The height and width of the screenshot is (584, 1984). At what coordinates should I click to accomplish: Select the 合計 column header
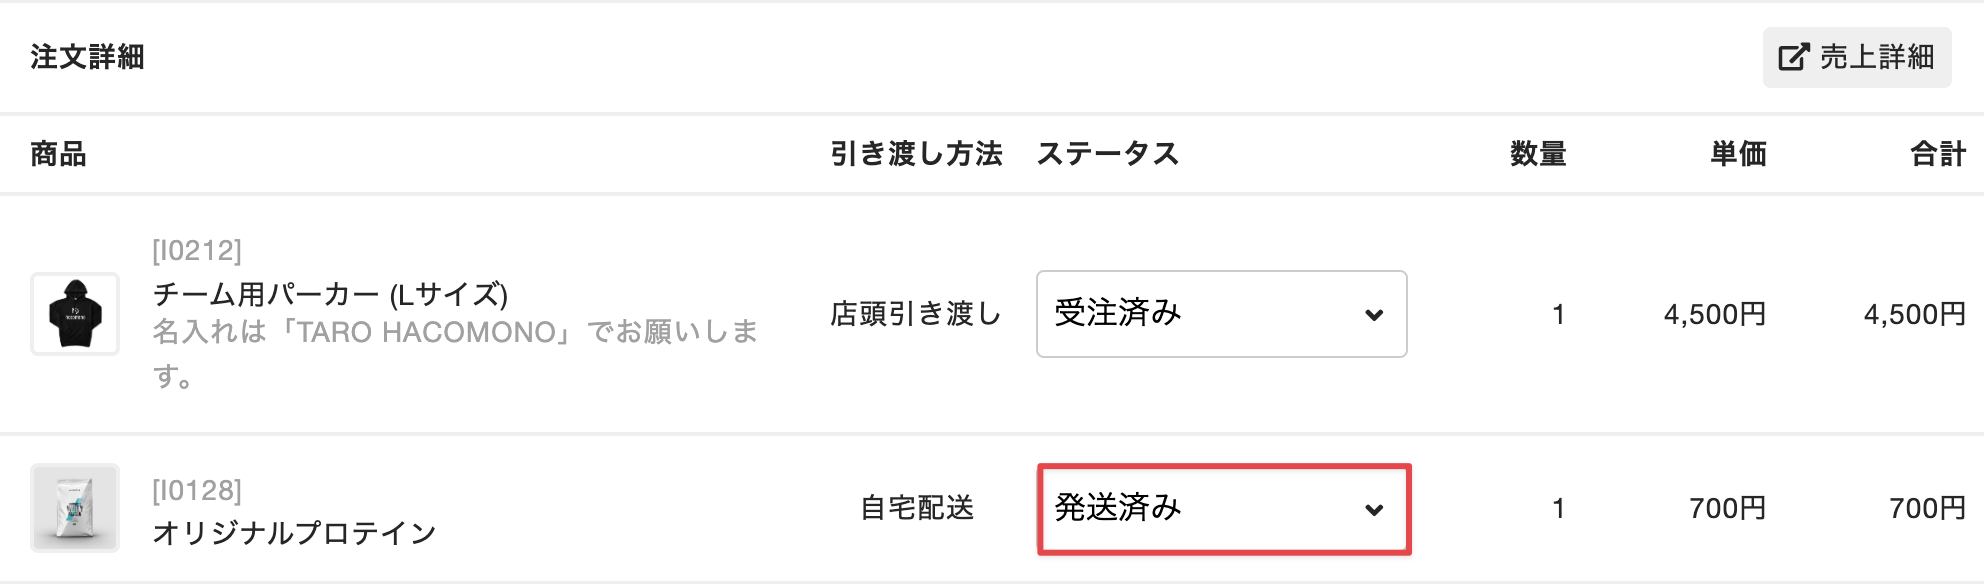(1938, 154)
